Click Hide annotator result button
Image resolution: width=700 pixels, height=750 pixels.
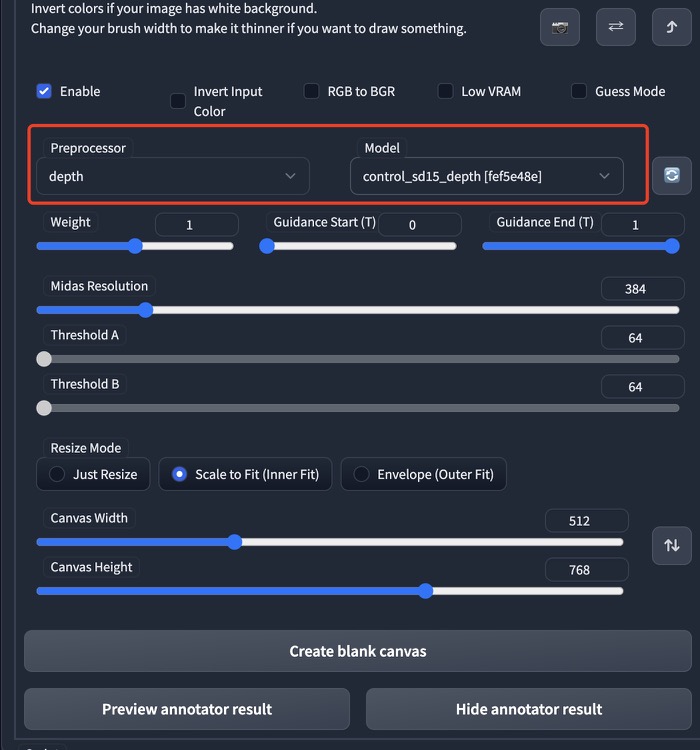[528, 709]
